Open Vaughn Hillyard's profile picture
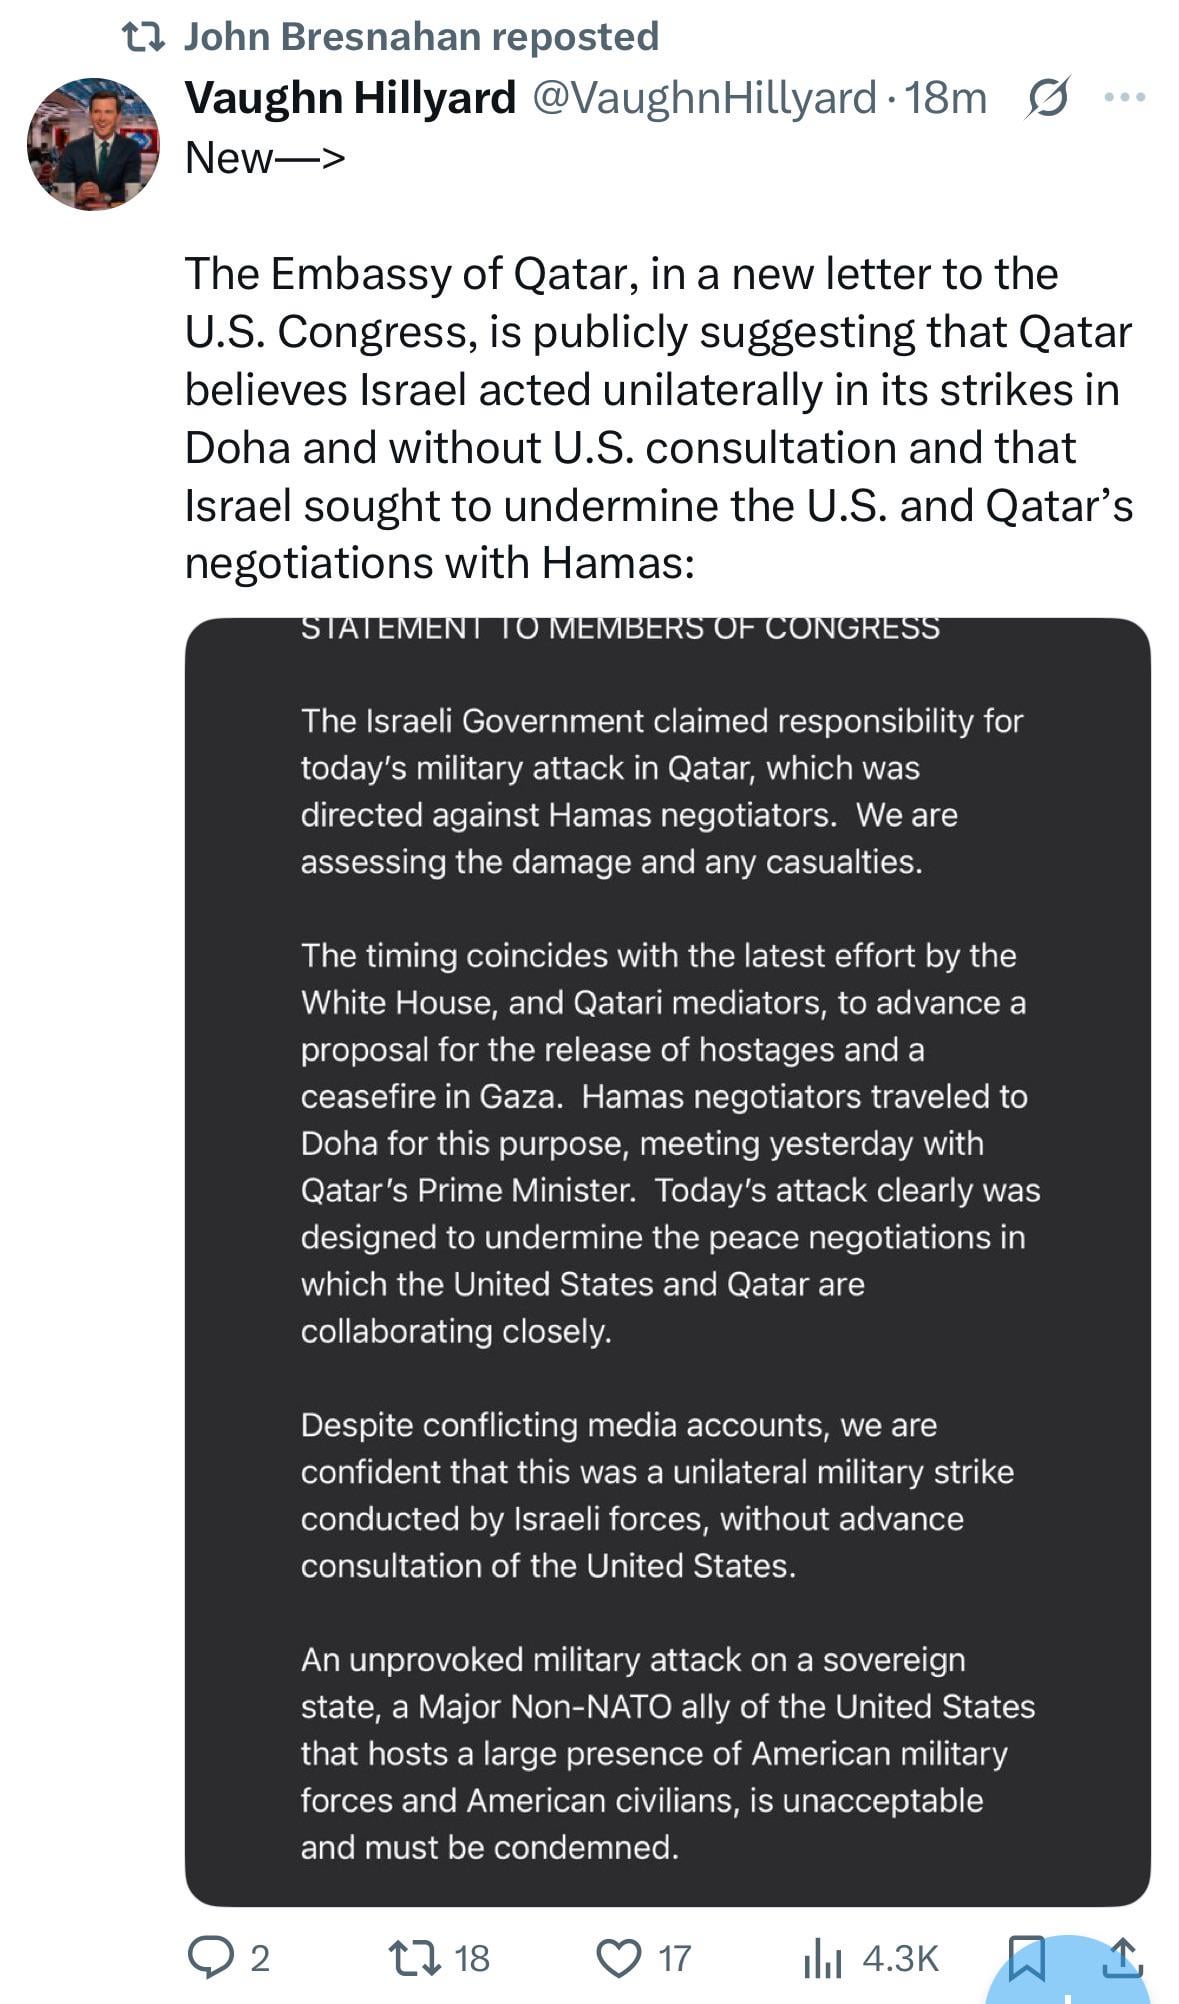This screenshot has height=2004, width=1179. (x=93, y=144)
